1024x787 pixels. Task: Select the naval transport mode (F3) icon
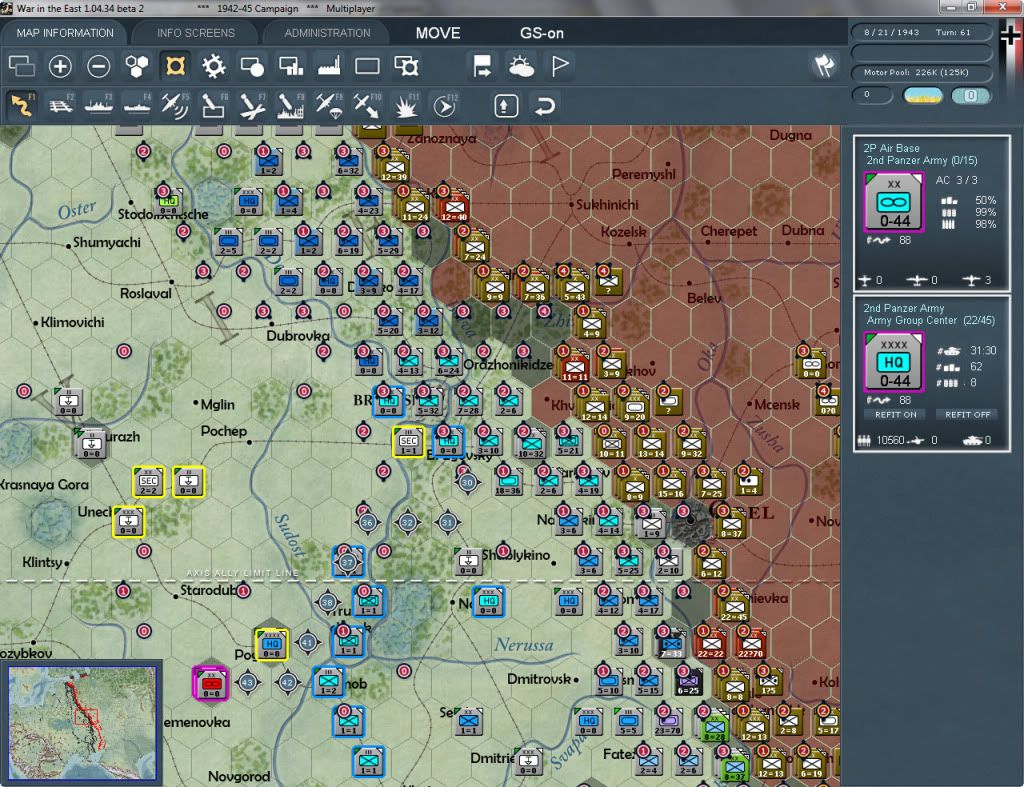[x=99, y=106]
